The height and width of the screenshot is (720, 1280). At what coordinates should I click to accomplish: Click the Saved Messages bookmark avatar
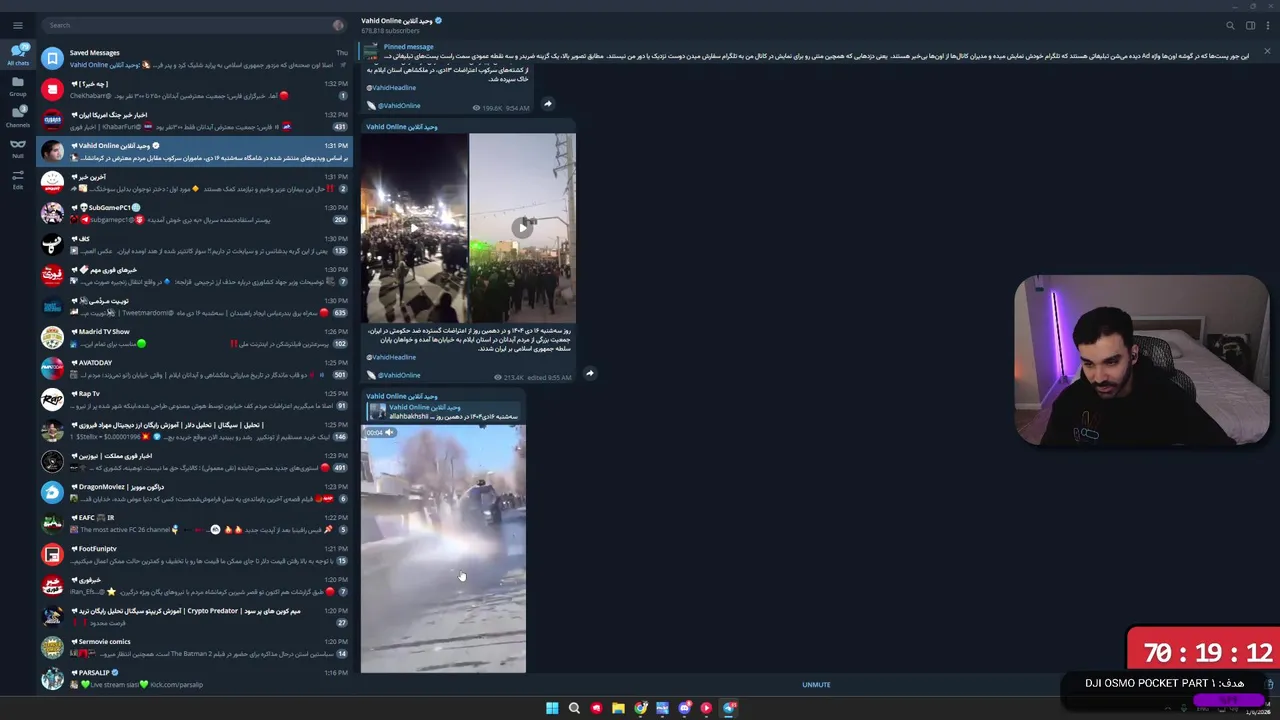[x=52, y=58]
